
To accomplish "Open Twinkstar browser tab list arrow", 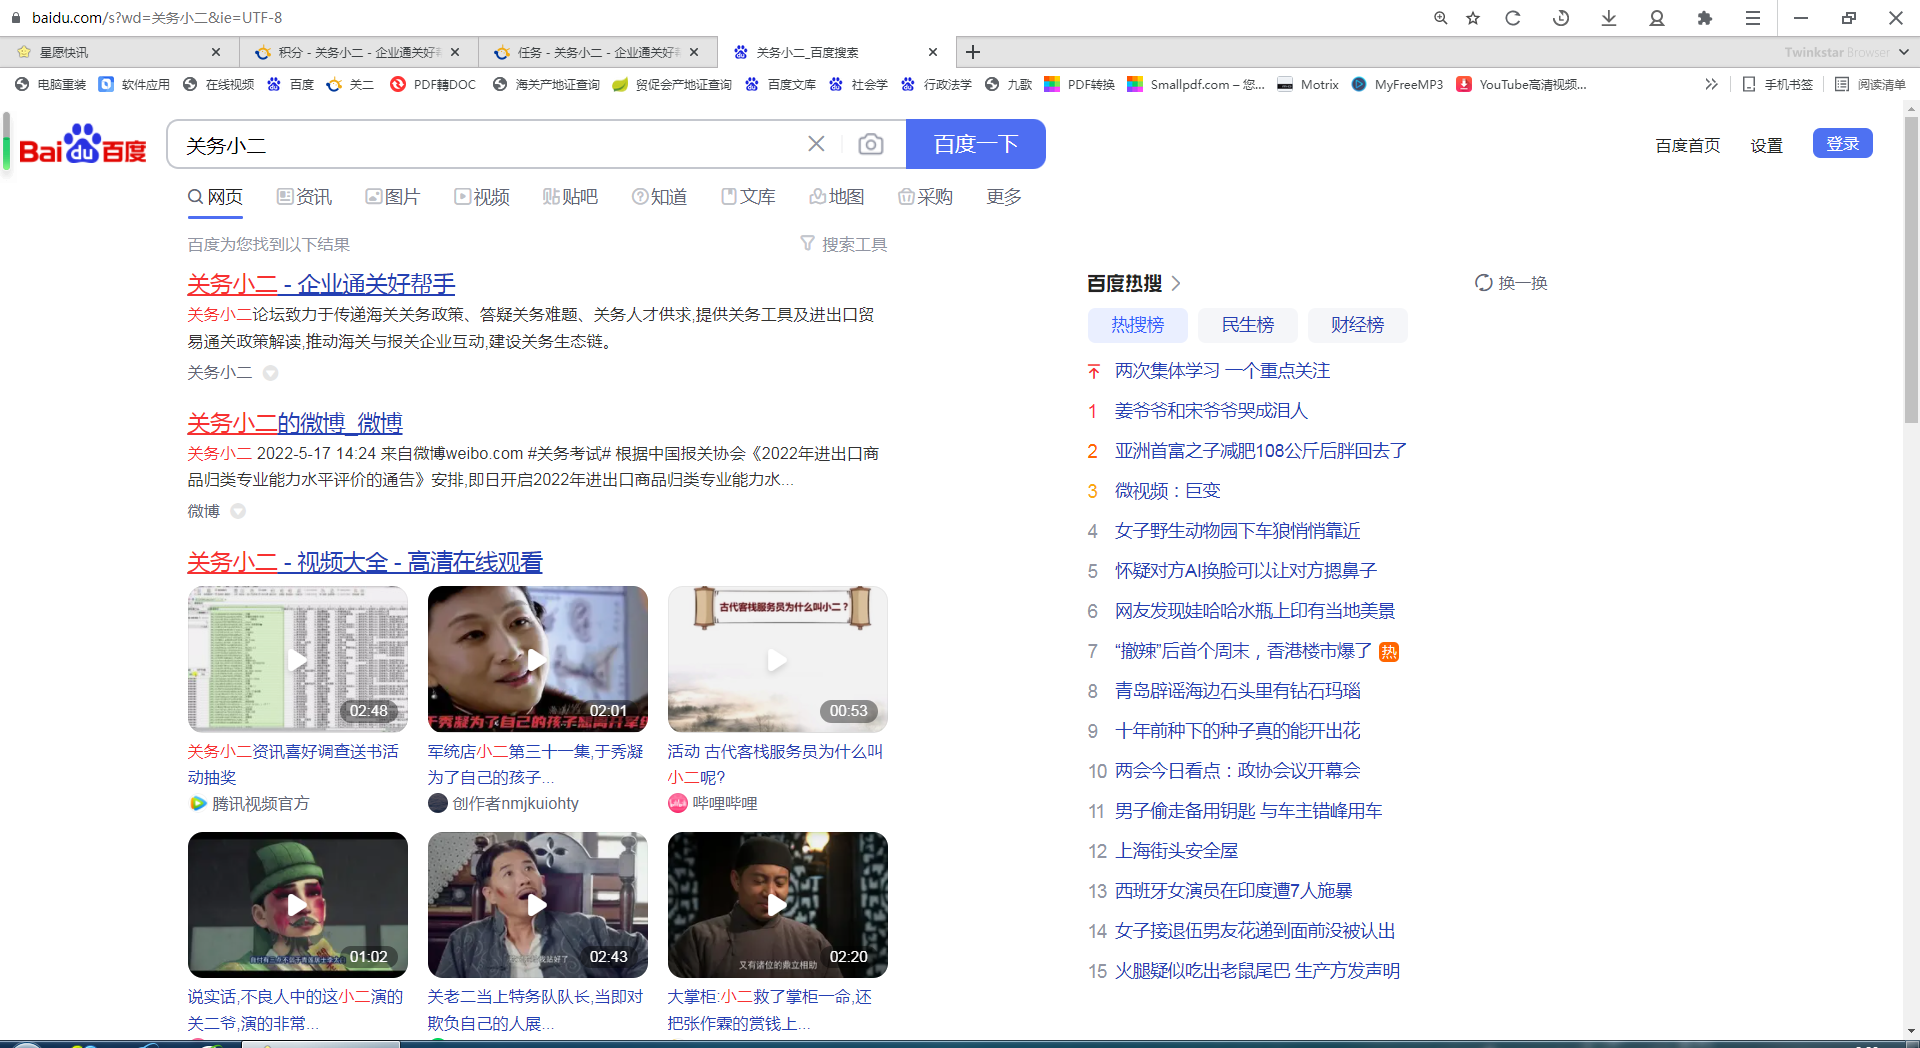I will [1903, 52].
